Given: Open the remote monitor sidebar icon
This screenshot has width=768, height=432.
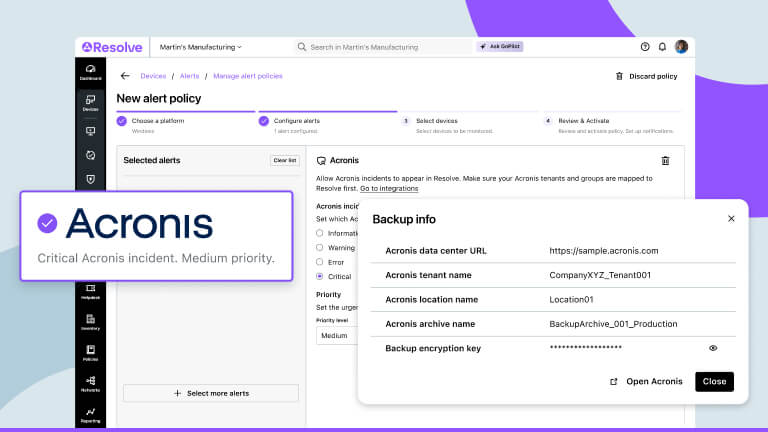Looking at the screenshot, I should pyautogui.click(x=91, y=131).
